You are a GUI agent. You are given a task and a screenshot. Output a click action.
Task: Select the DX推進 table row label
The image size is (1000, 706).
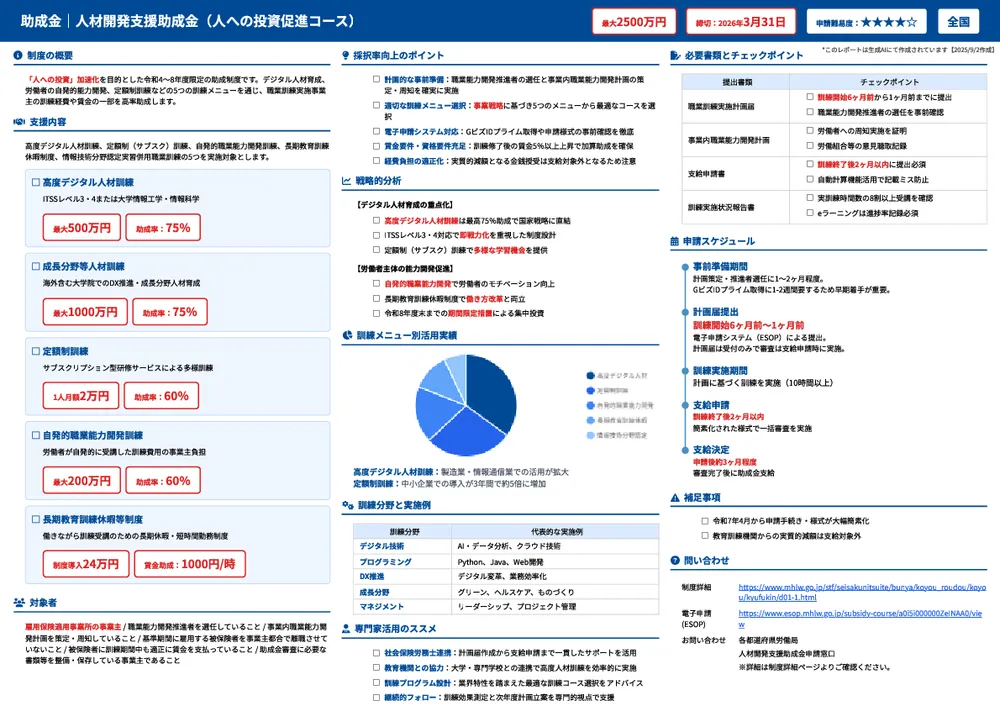click(x=372, y=577)
